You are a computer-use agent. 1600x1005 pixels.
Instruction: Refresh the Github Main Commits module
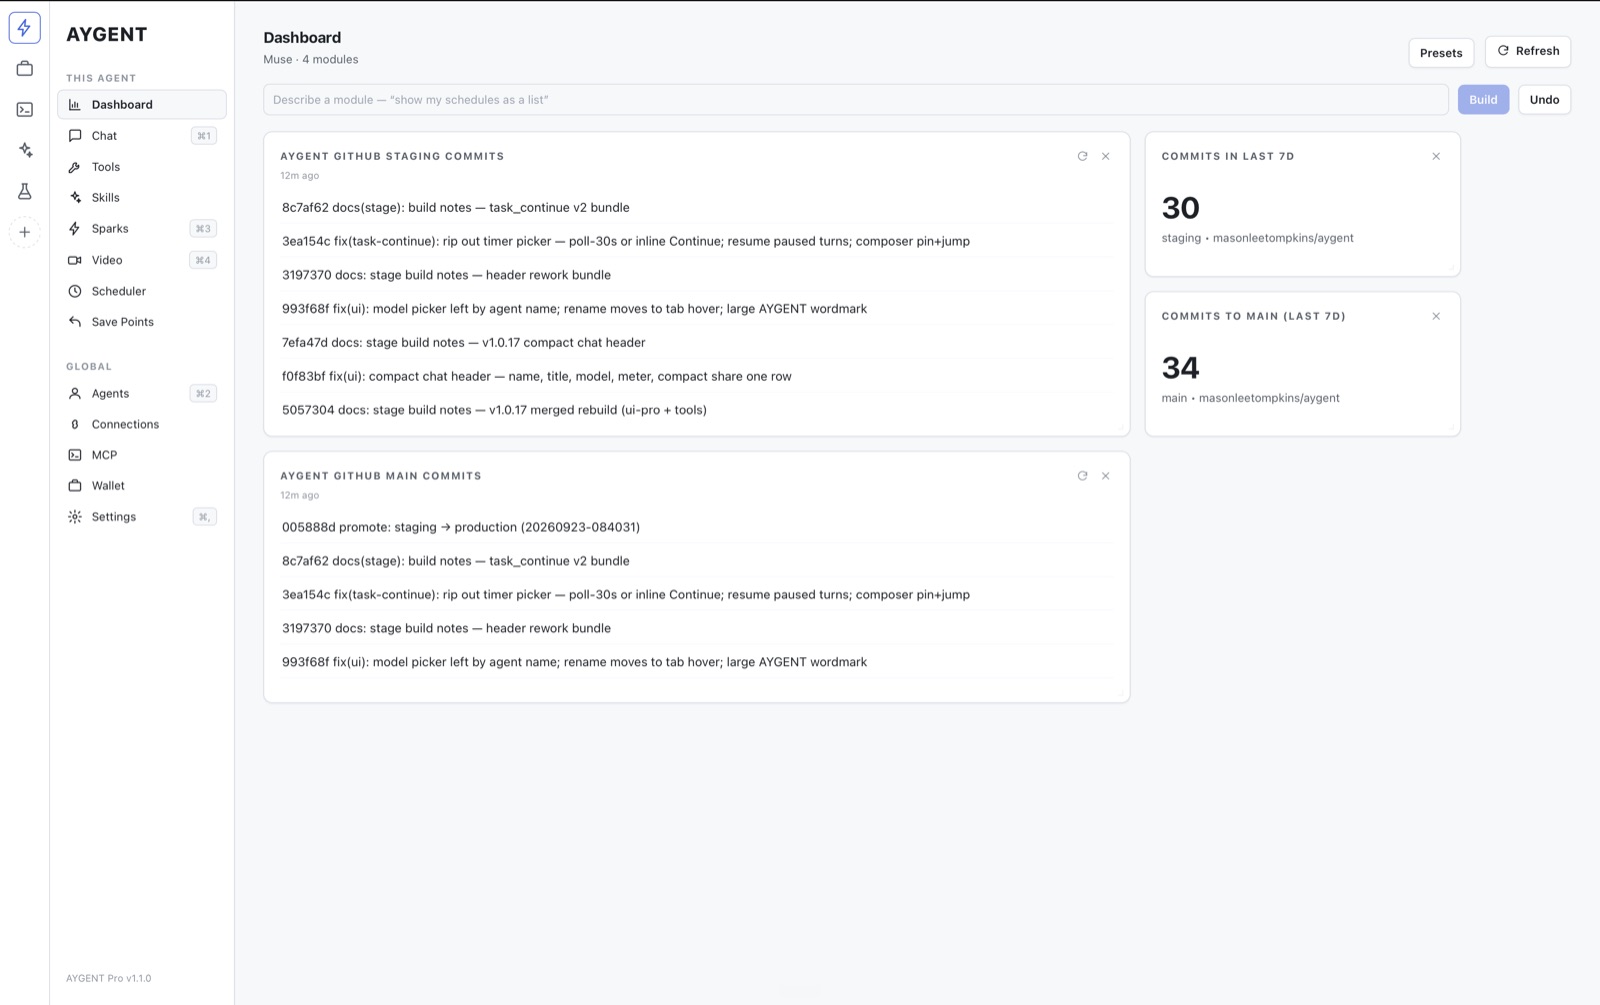tap(1082, 476)
